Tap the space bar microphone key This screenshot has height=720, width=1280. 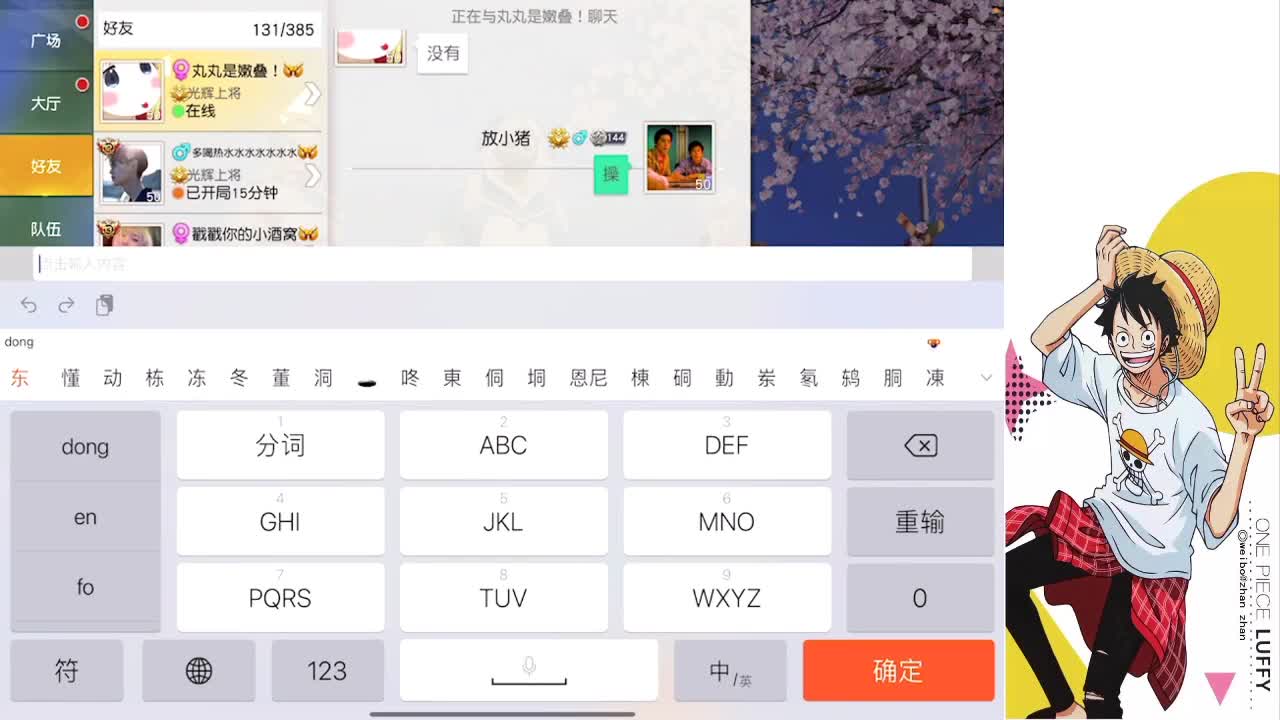(x=529, y=671)
